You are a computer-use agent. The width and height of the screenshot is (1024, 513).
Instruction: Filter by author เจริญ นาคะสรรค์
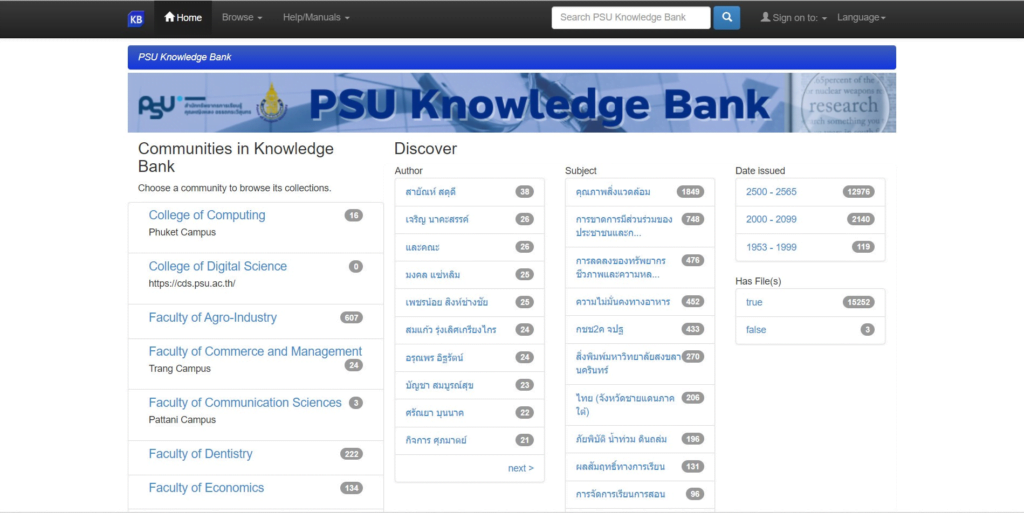tap(437, 219)
